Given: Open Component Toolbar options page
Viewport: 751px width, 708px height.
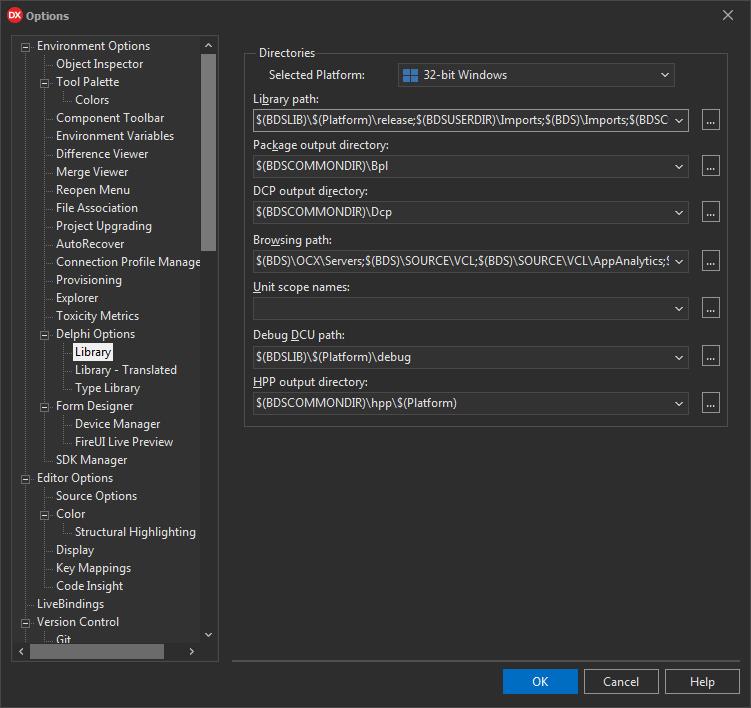Looking at the screenshot, I should coord(110,118).
